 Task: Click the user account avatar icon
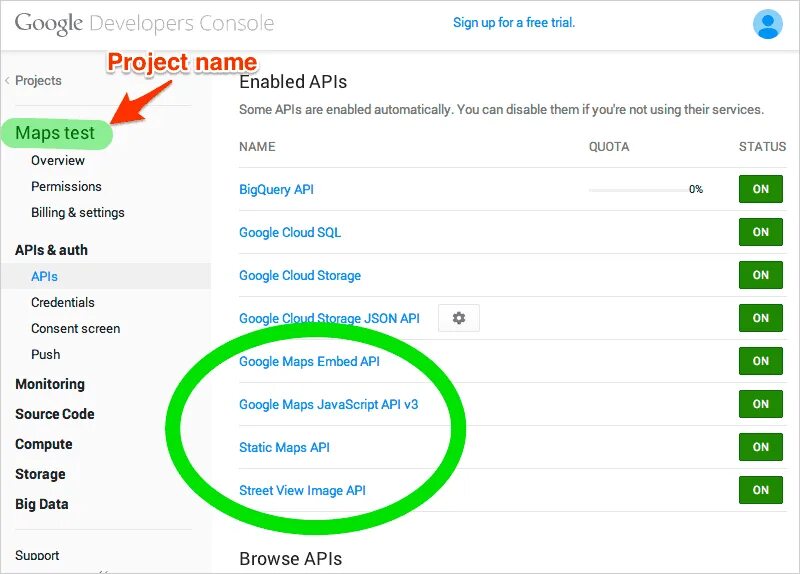768,24
